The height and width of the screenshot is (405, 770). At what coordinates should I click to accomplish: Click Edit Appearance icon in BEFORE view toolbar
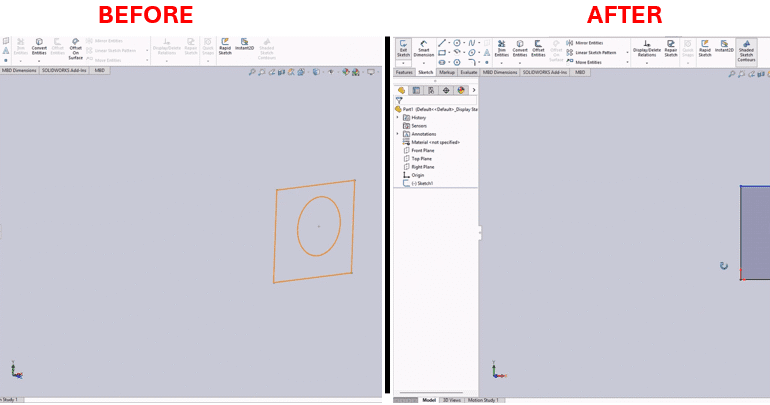point(346,72)
